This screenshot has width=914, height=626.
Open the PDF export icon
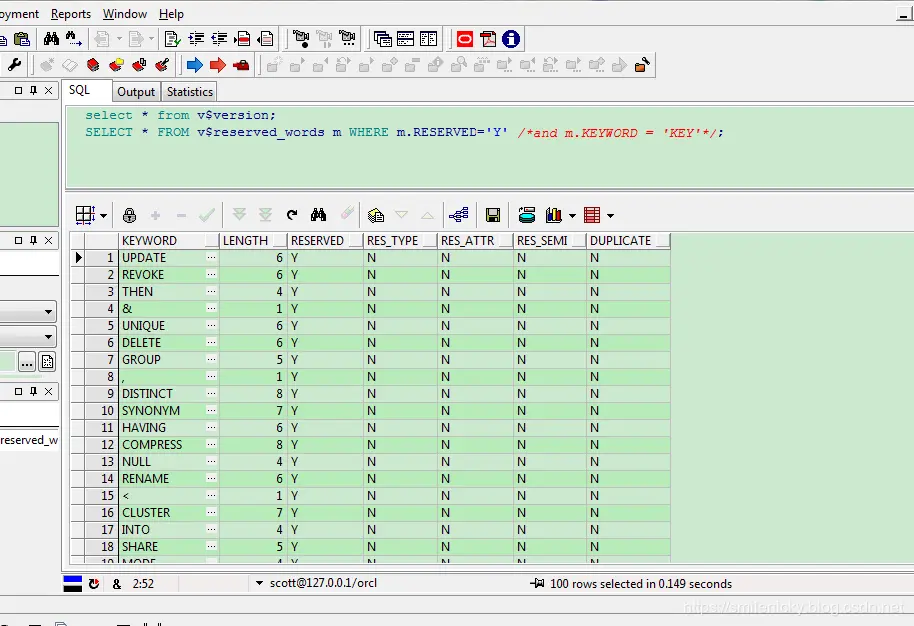488,39
